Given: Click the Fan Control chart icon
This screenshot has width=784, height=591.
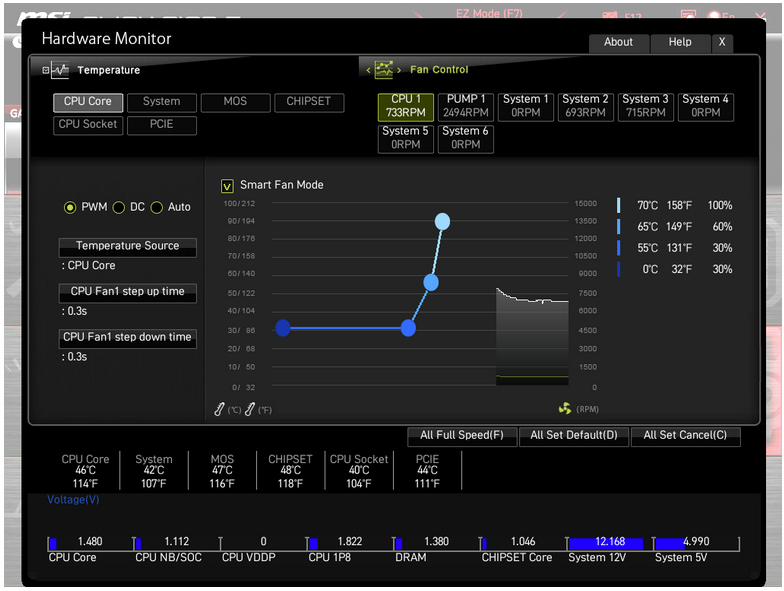Looking at the screenshot, I should [384, 70].
